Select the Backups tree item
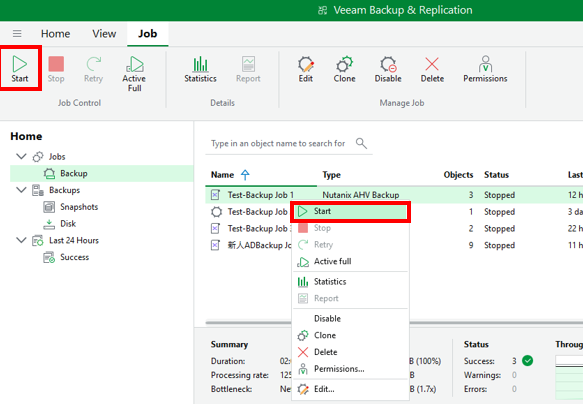This screenshot has height=404, width=583. click(64, 190)
